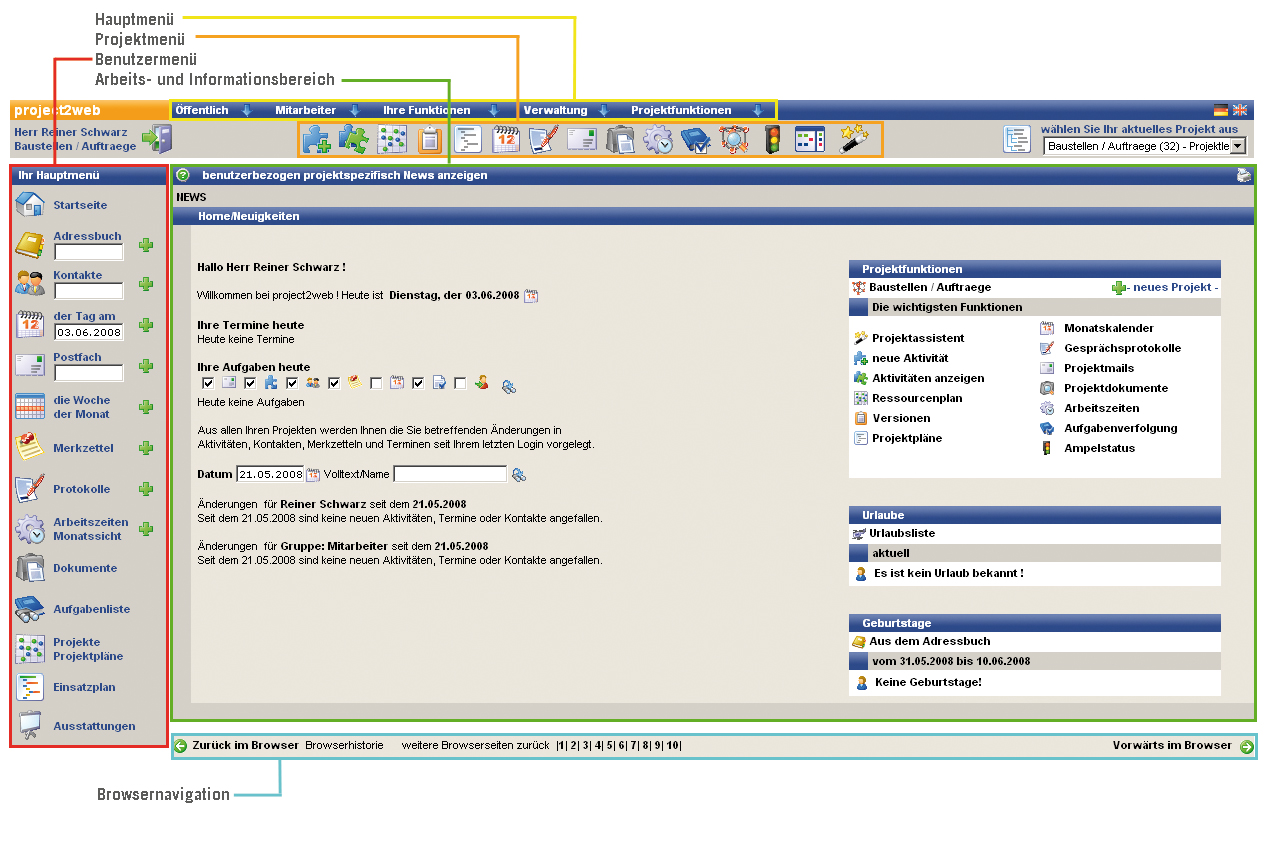Image resolution: width=1264 pixels, height=850 pixels.
Task: Click the magnifier search toolbar icon
Action: (734, 140)
